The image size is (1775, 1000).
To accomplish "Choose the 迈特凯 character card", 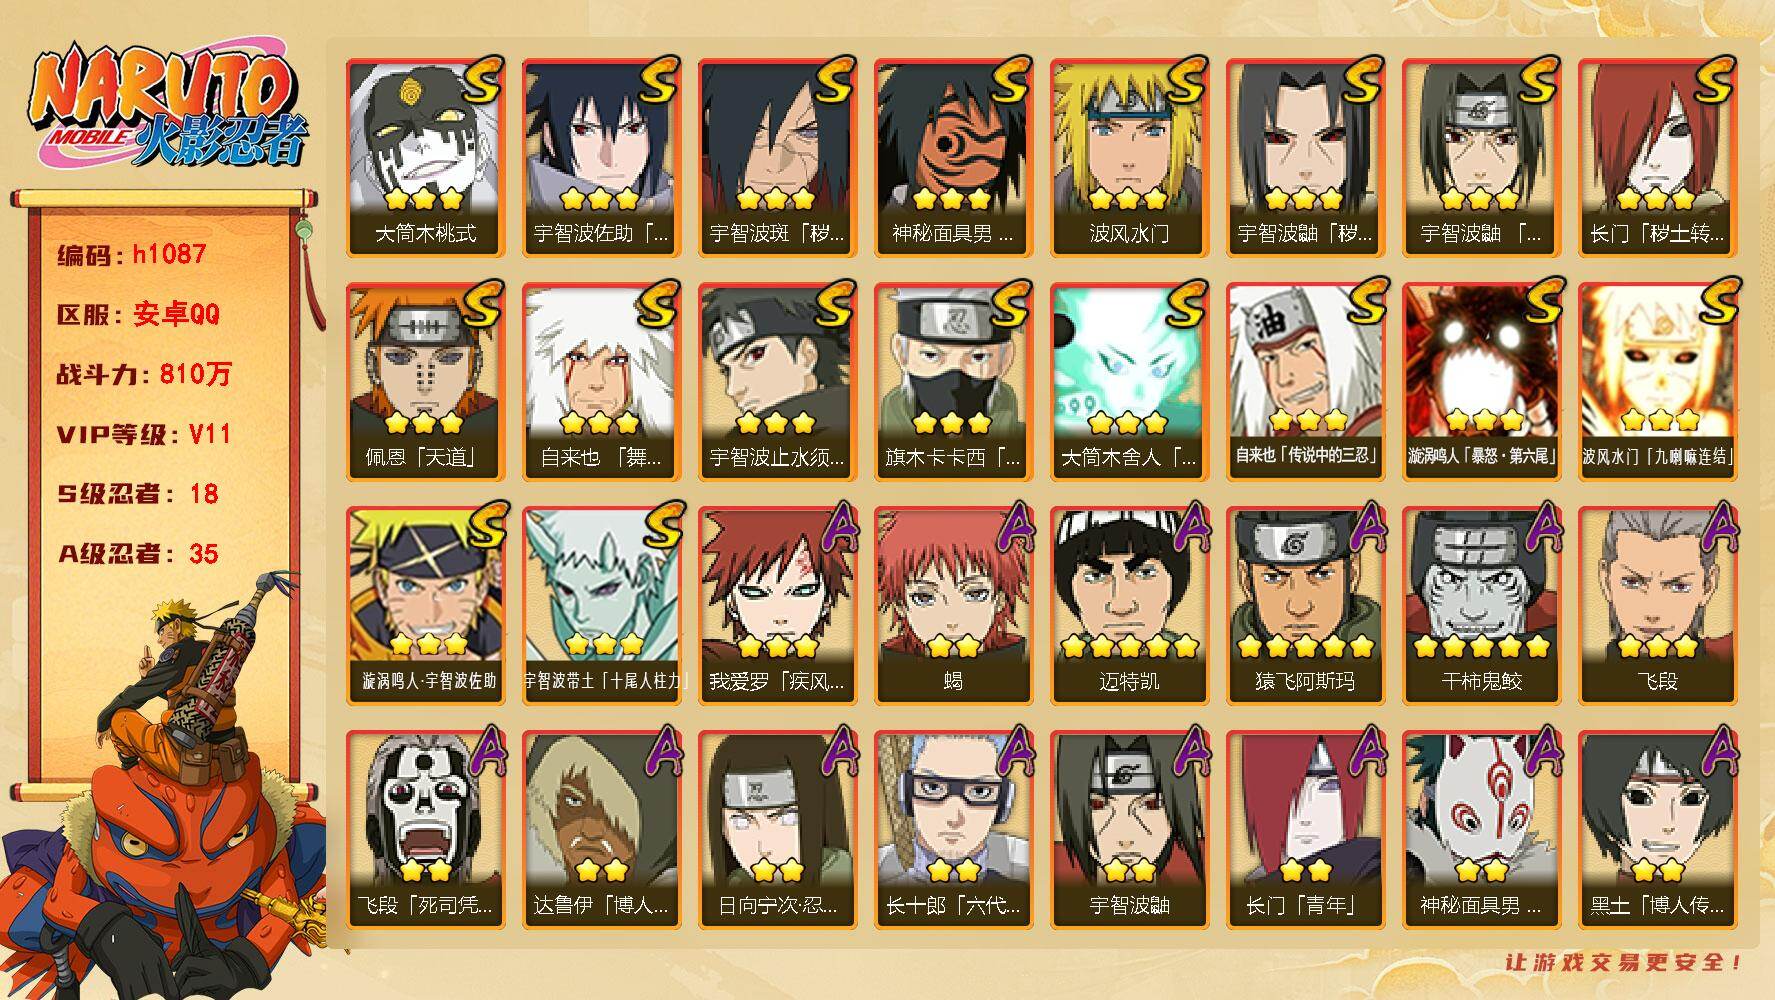I will coord(1129,606).
